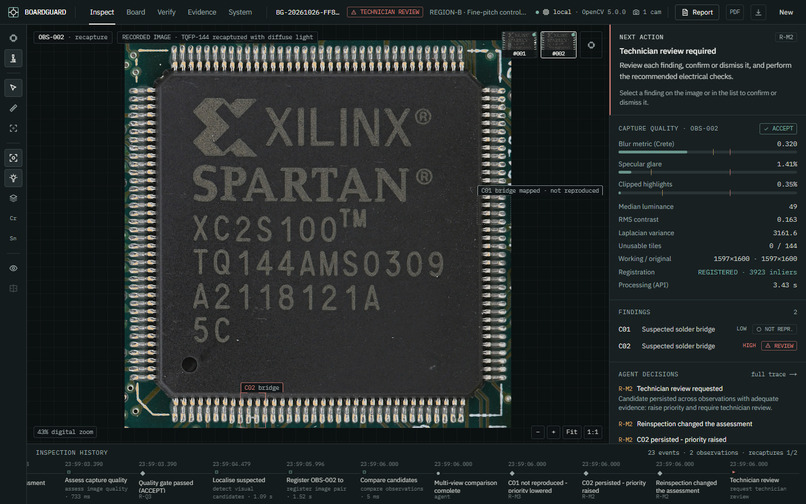This screenshot has width=806, height=504.
Task: Export the report as PDF
Action: (735, 12)
